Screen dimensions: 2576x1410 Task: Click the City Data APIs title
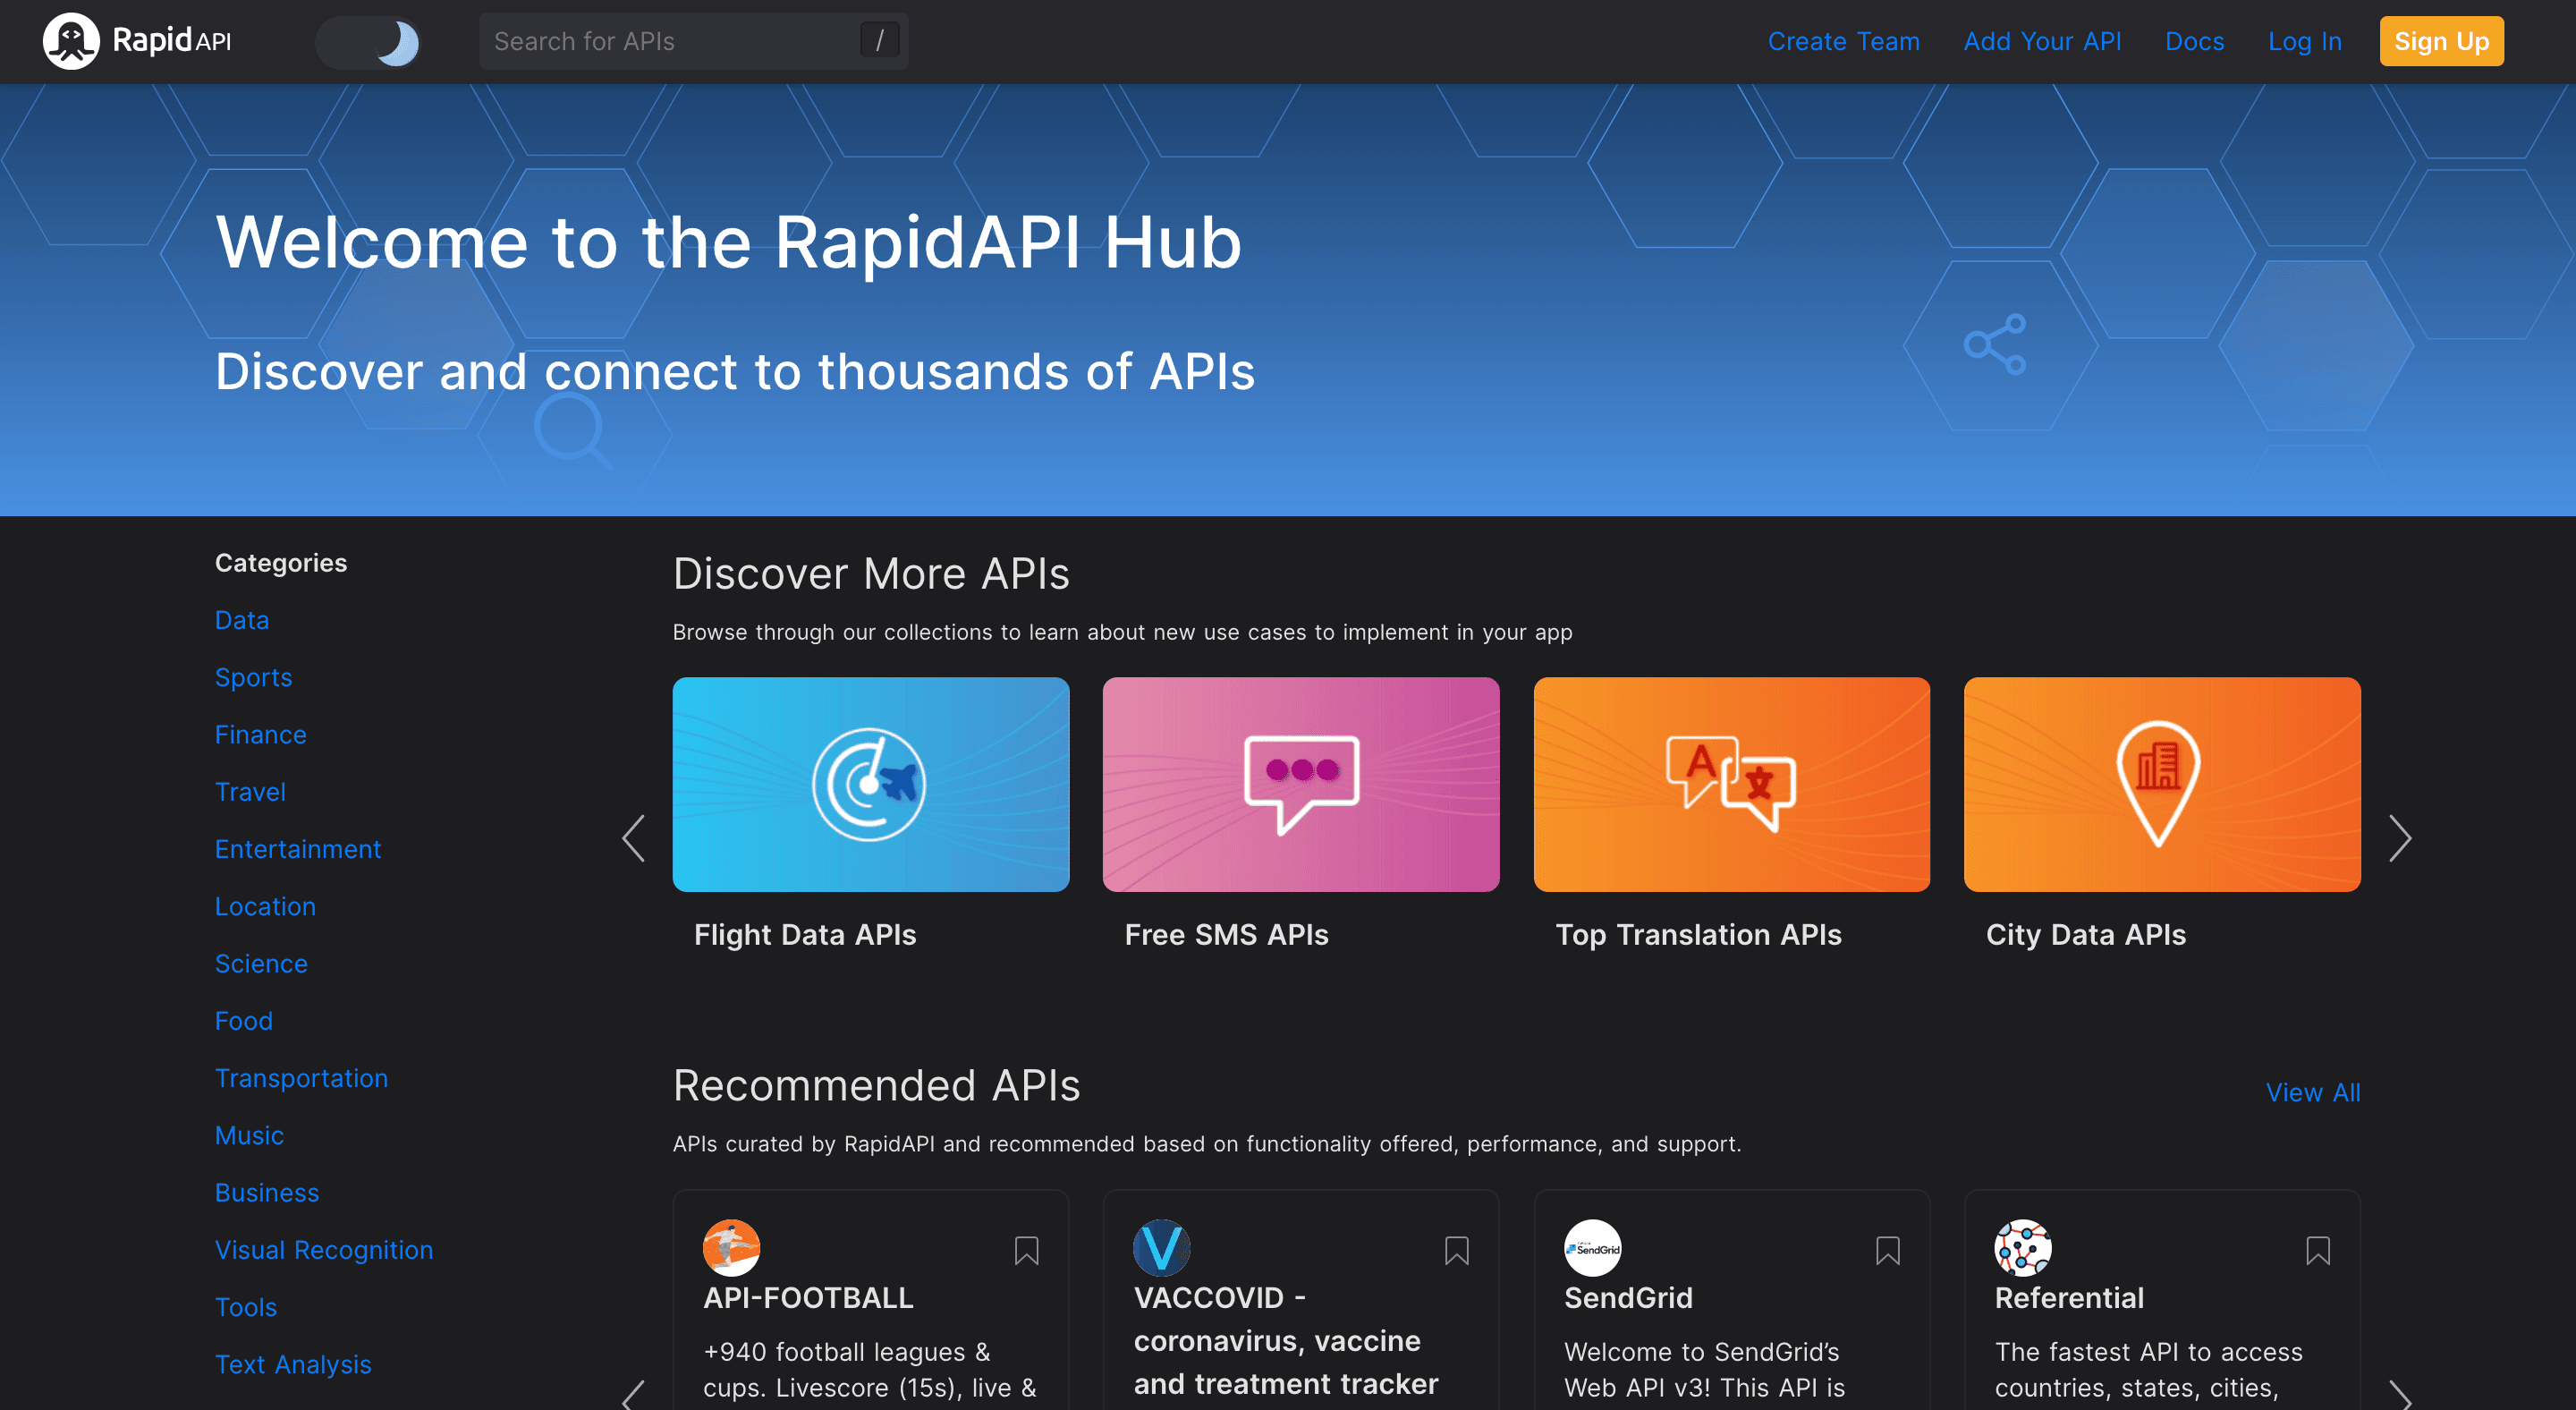tap(2086, 935)
